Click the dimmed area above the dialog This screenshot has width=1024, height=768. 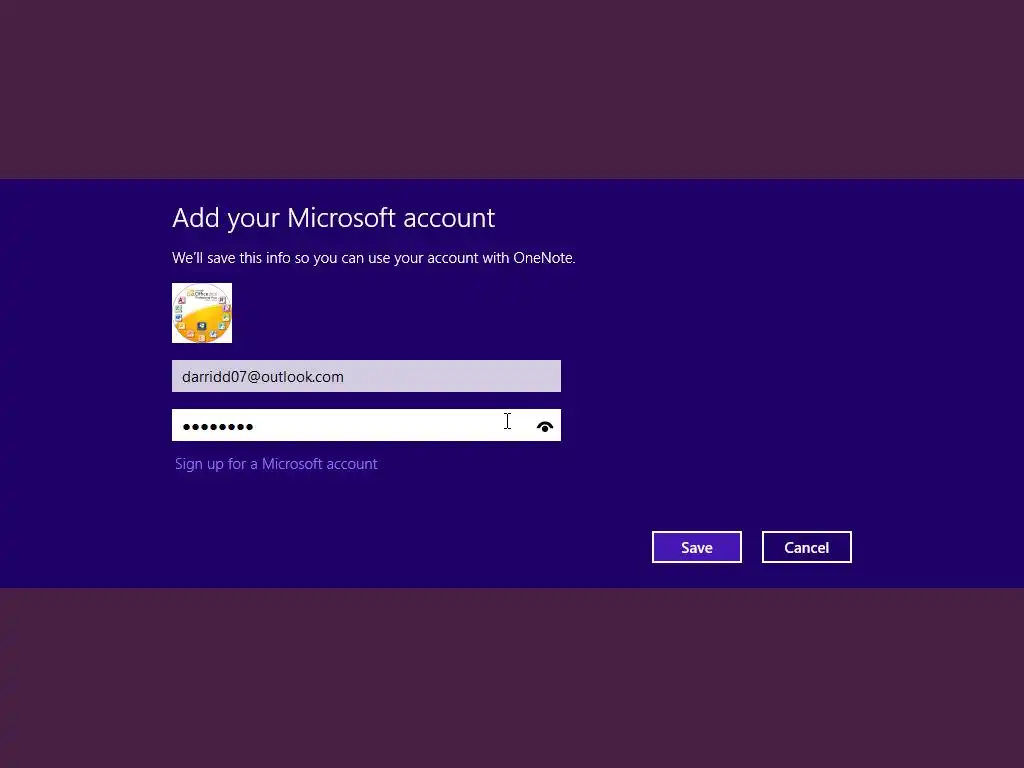pyautogui.click(x=512, y=89)
